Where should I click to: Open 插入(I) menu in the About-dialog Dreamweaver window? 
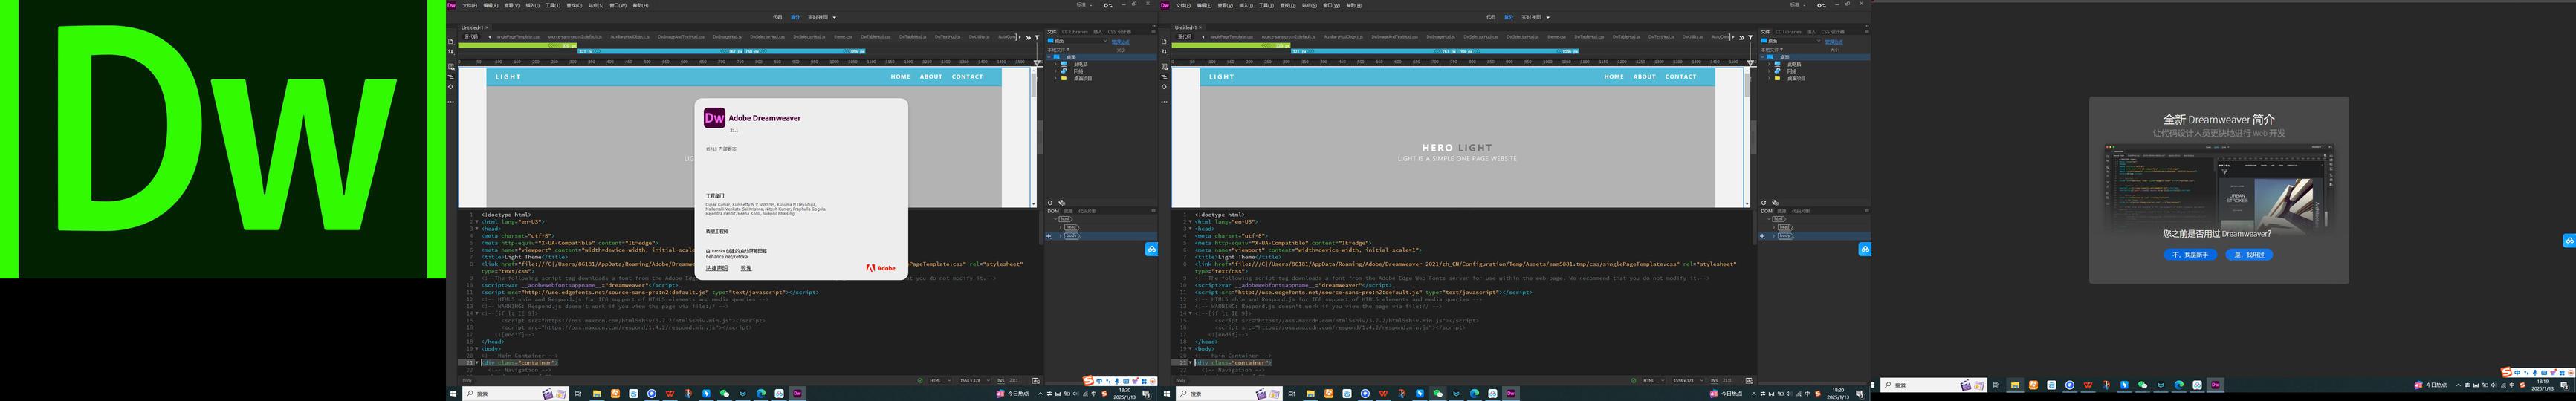coord(533,5)
